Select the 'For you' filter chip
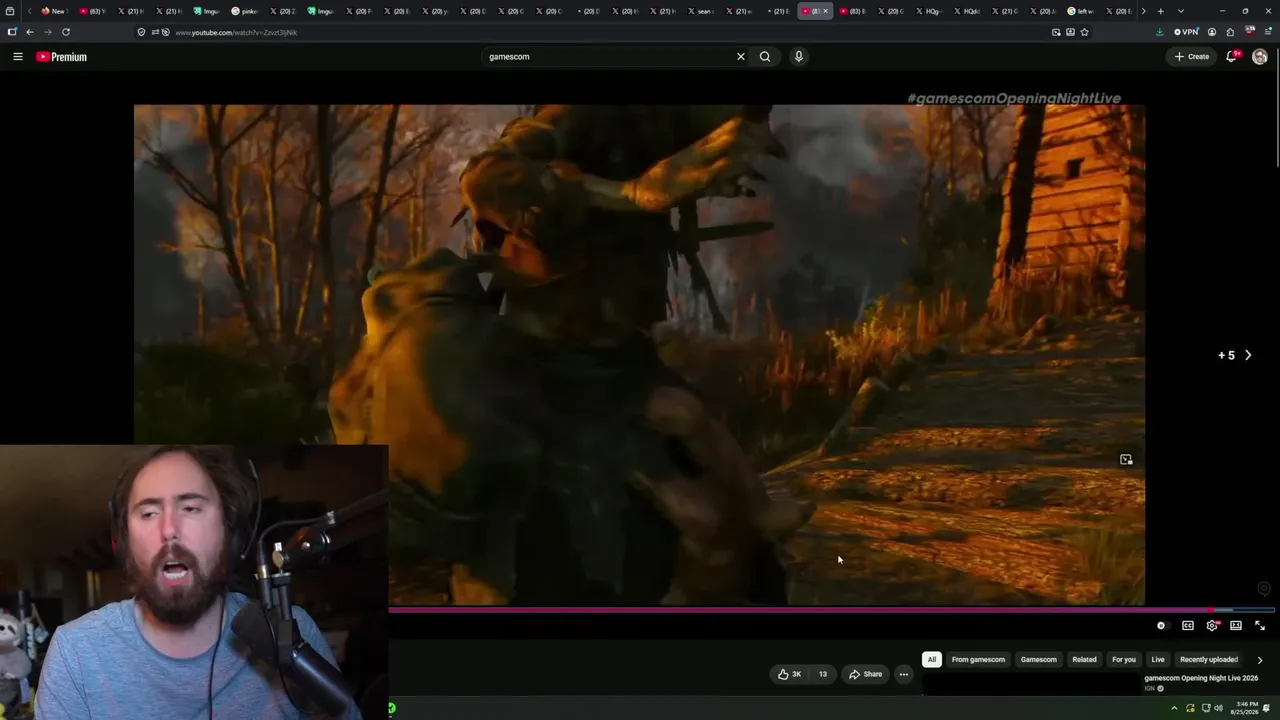Screen dimensions: 1280x720 pos(1124,660)
